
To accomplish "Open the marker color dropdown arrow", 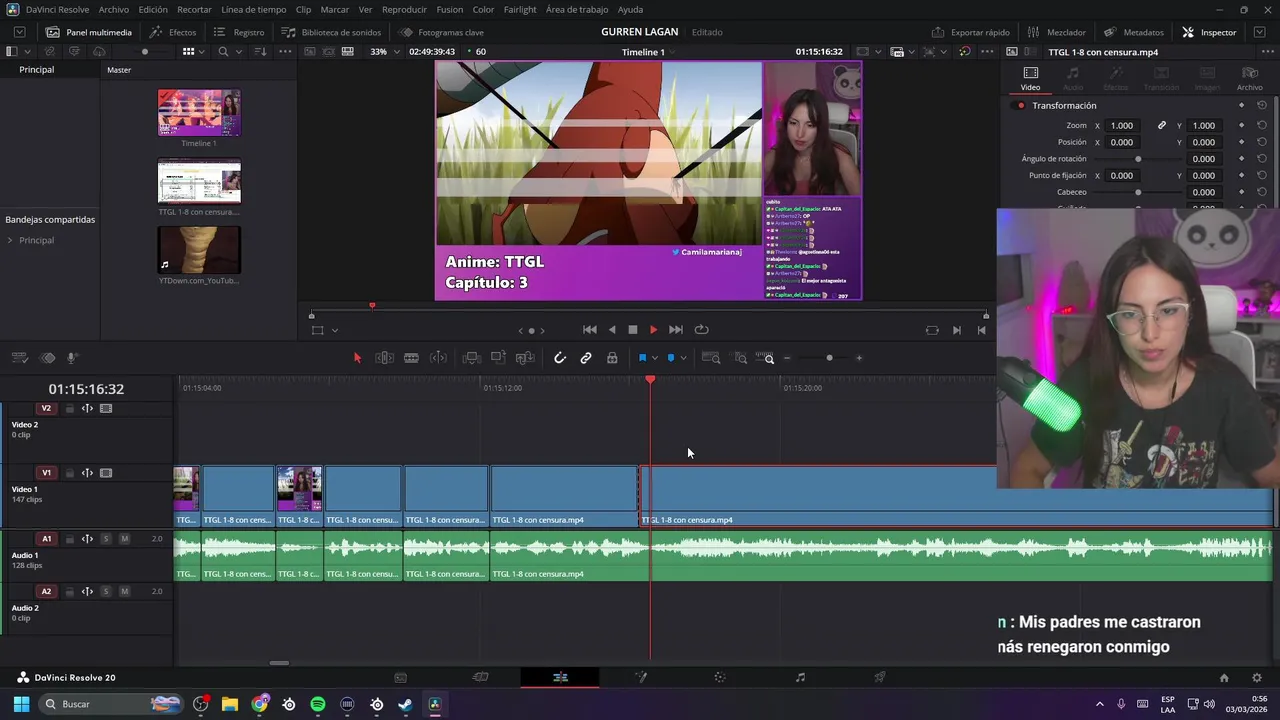I will [x=683, y=358].
